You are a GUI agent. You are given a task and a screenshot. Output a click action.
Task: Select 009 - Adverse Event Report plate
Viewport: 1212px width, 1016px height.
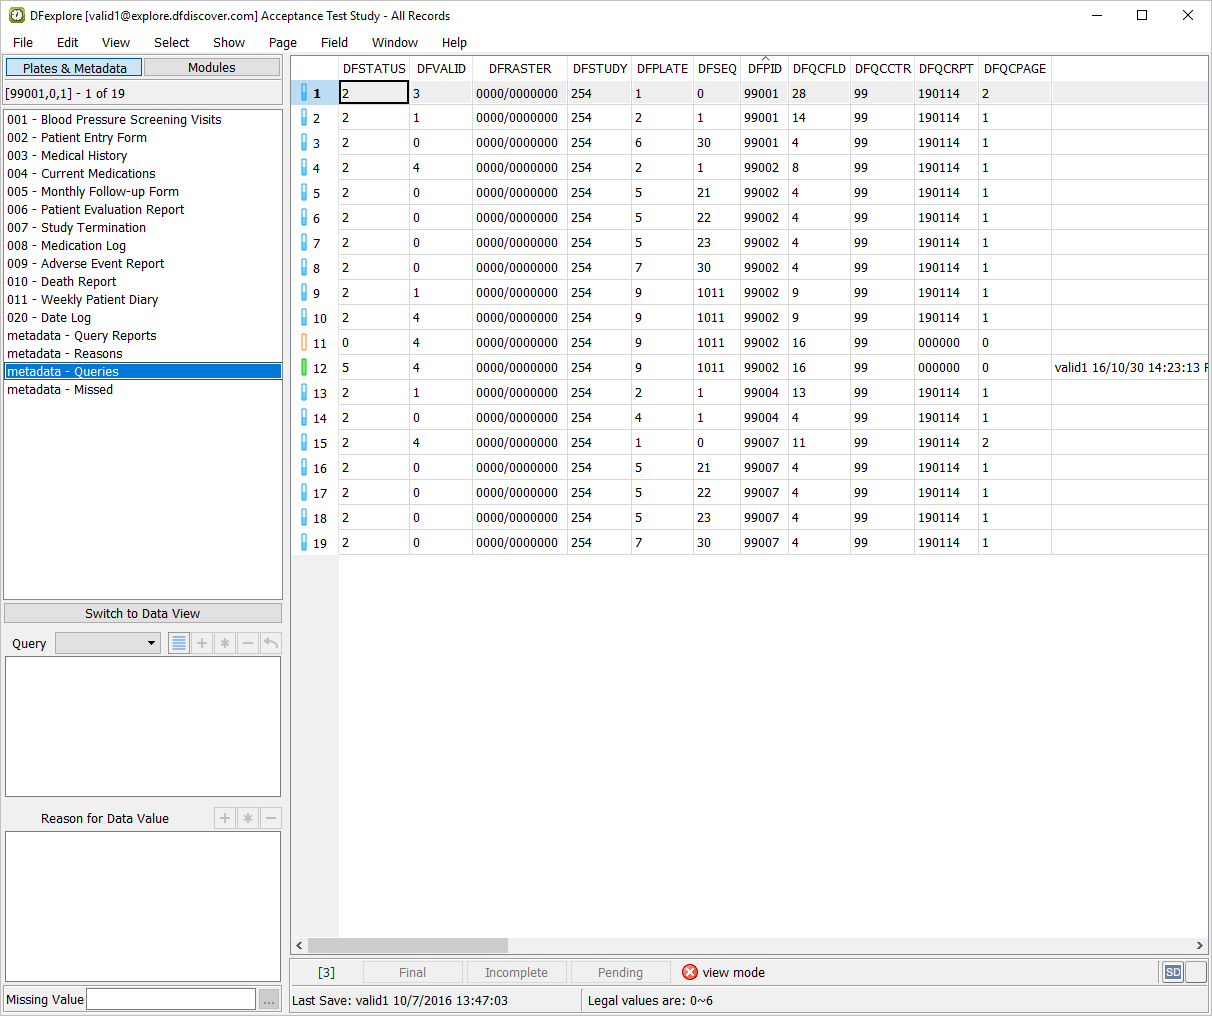tap(86, 264)
